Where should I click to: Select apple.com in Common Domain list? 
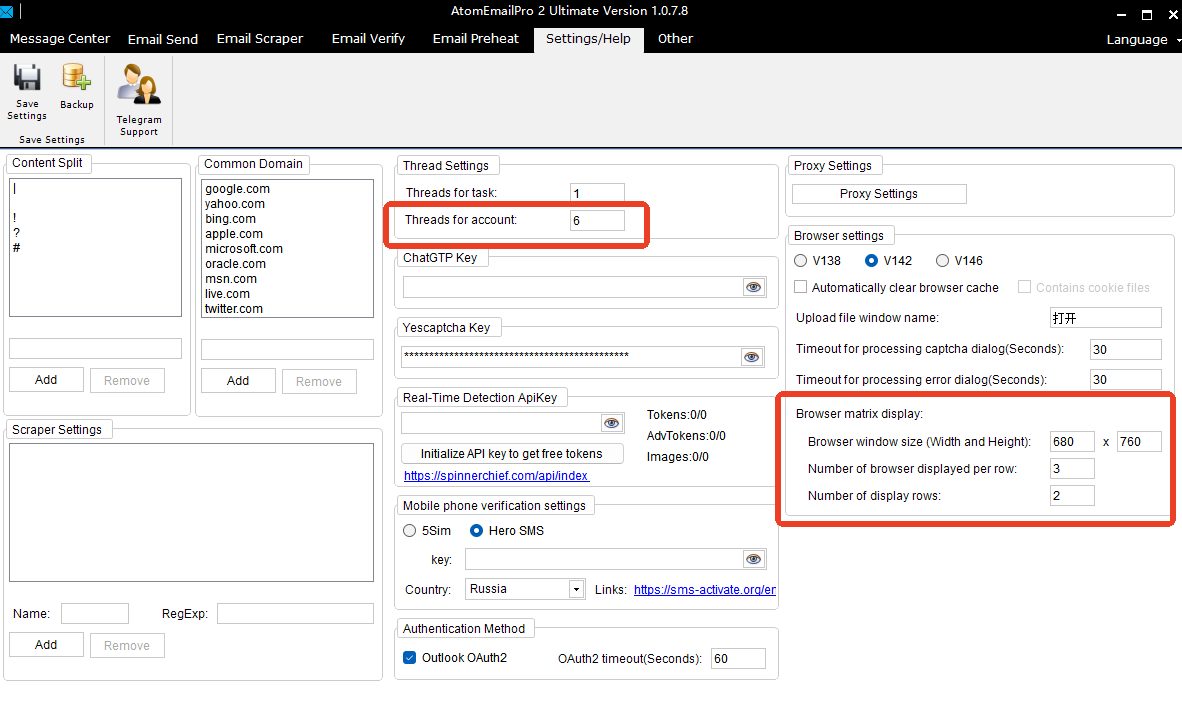point(234,234)
